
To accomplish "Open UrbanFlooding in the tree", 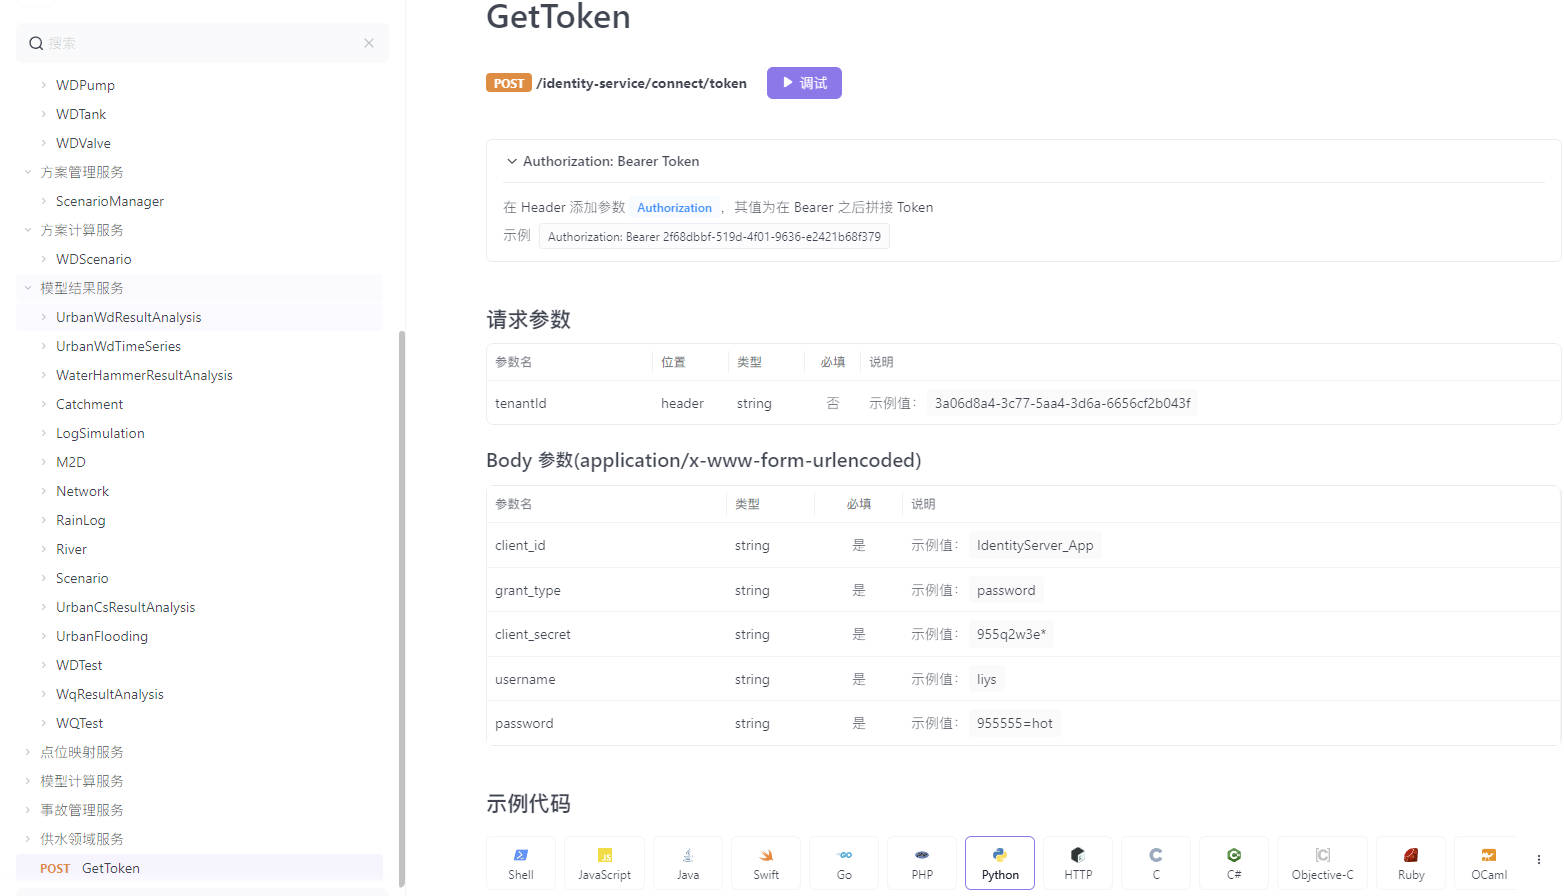I will coord(102,636).
